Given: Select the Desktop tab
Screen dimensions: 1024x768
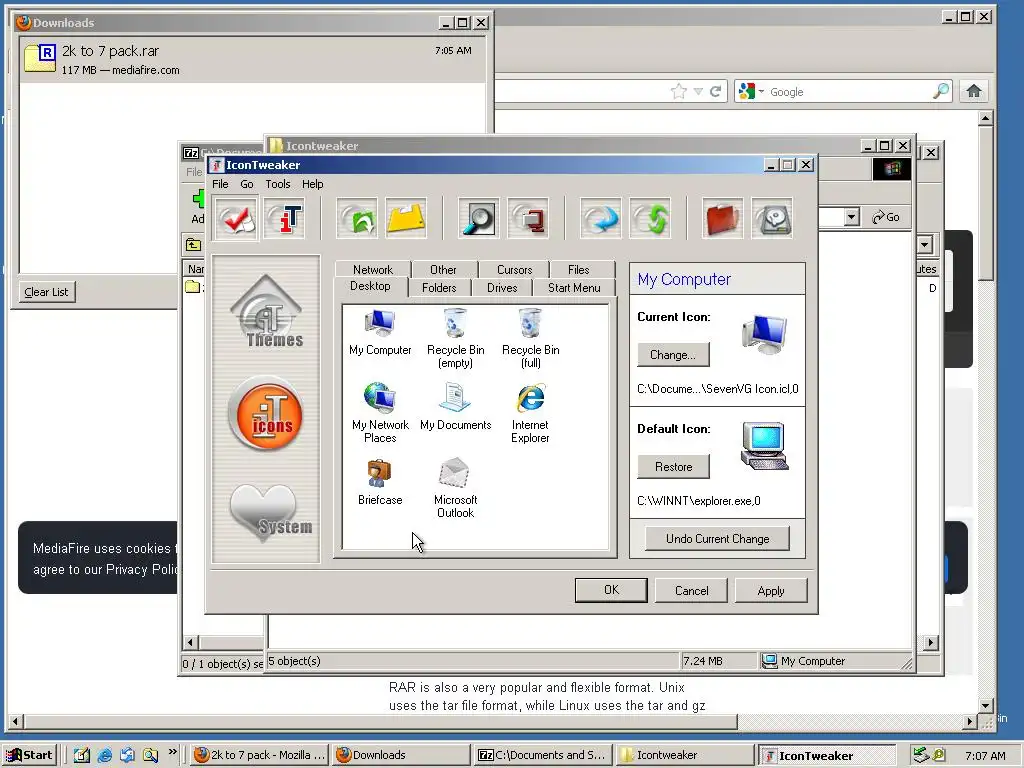Looking at the screenshot, I should click(x=370, y=286).
